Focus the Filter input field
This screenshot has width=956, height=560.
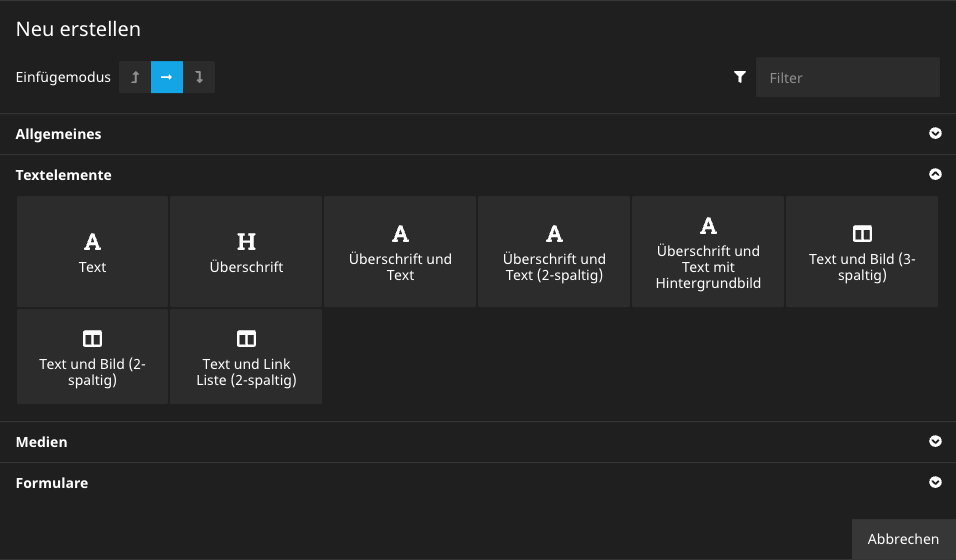847,77
